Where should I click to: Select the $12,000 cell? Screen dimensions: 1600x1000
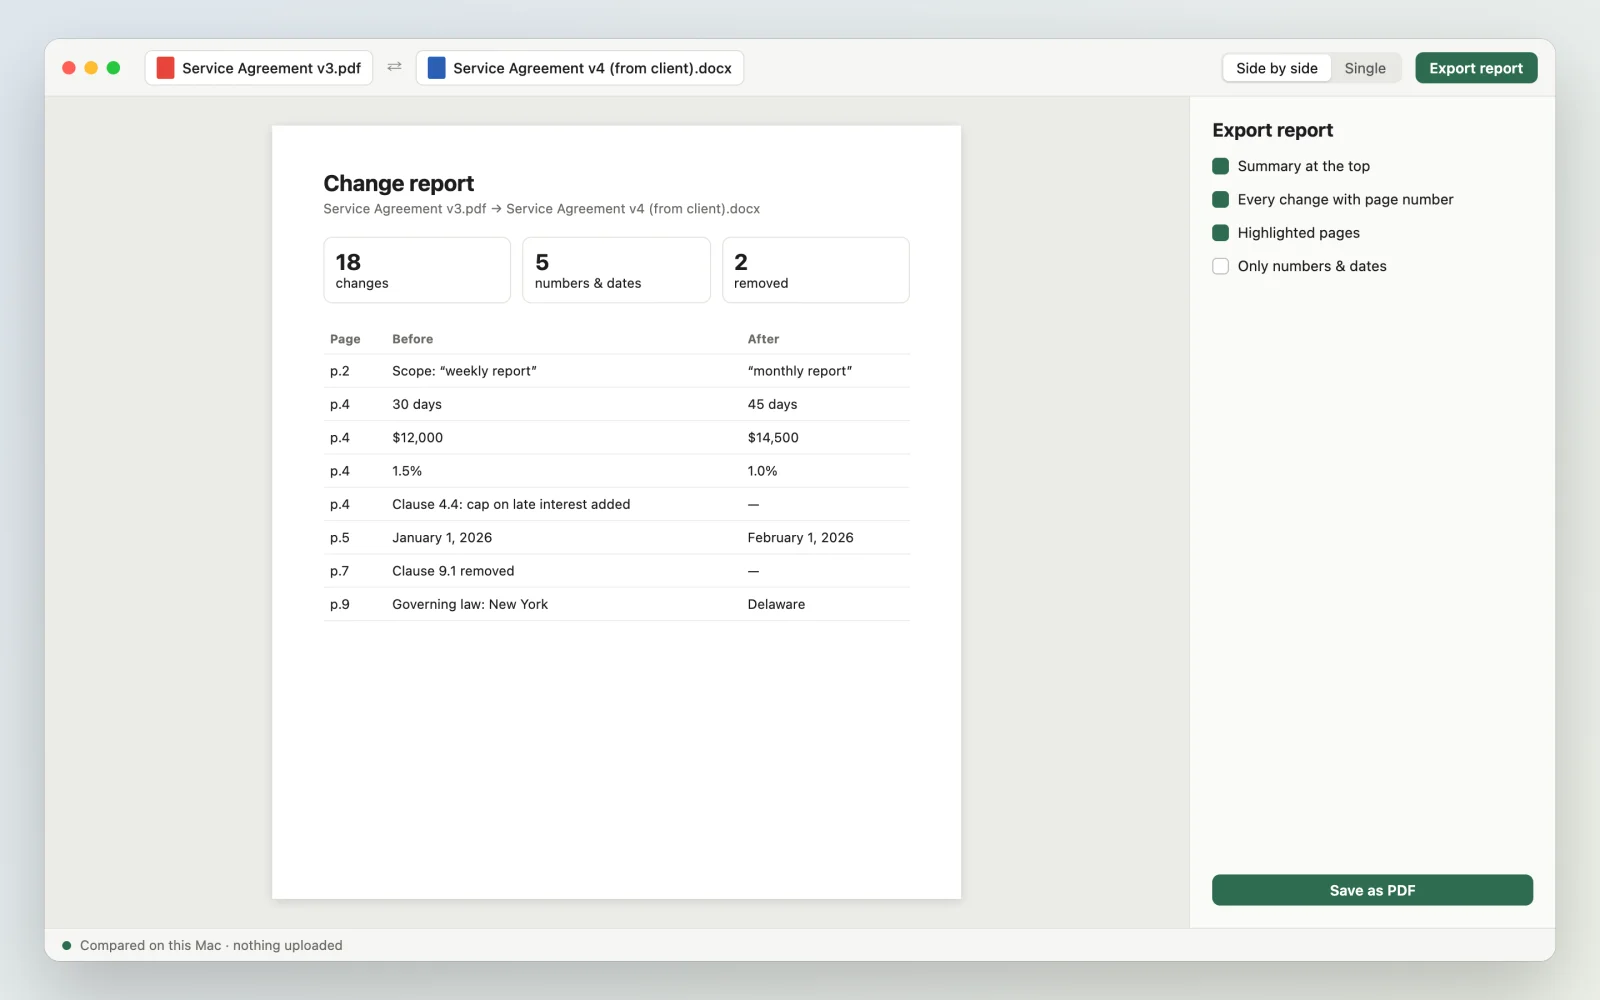pos(417,438)
